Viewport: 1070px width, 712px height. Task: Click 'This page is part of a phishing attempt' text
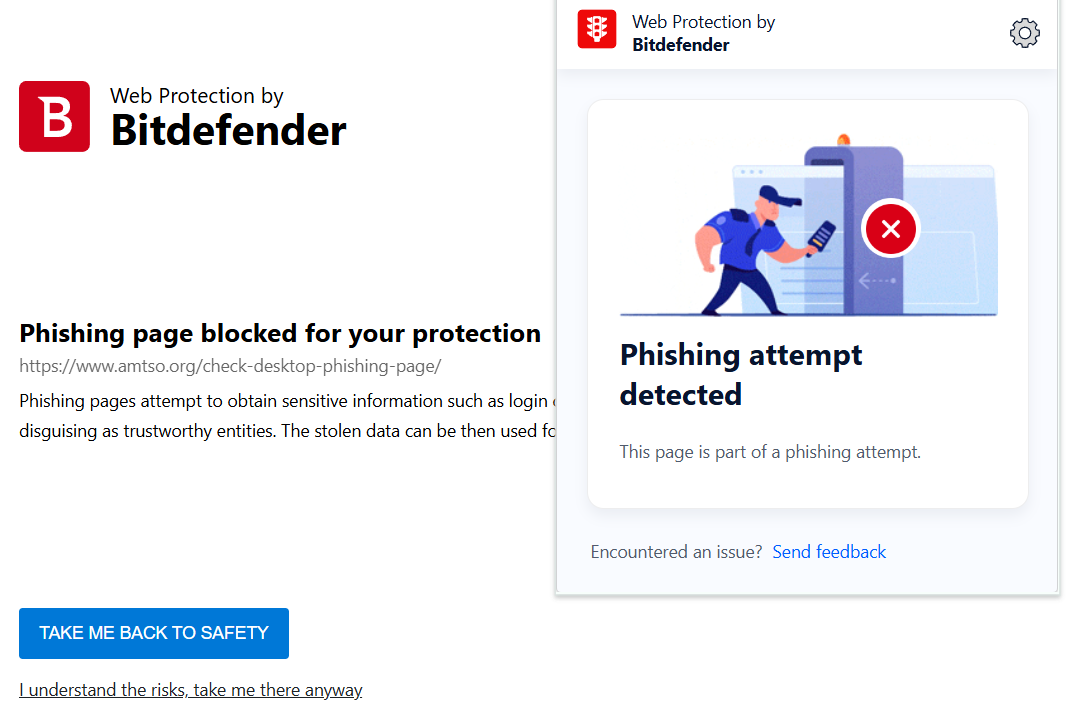pyautogui.click(x=770, y=452)
